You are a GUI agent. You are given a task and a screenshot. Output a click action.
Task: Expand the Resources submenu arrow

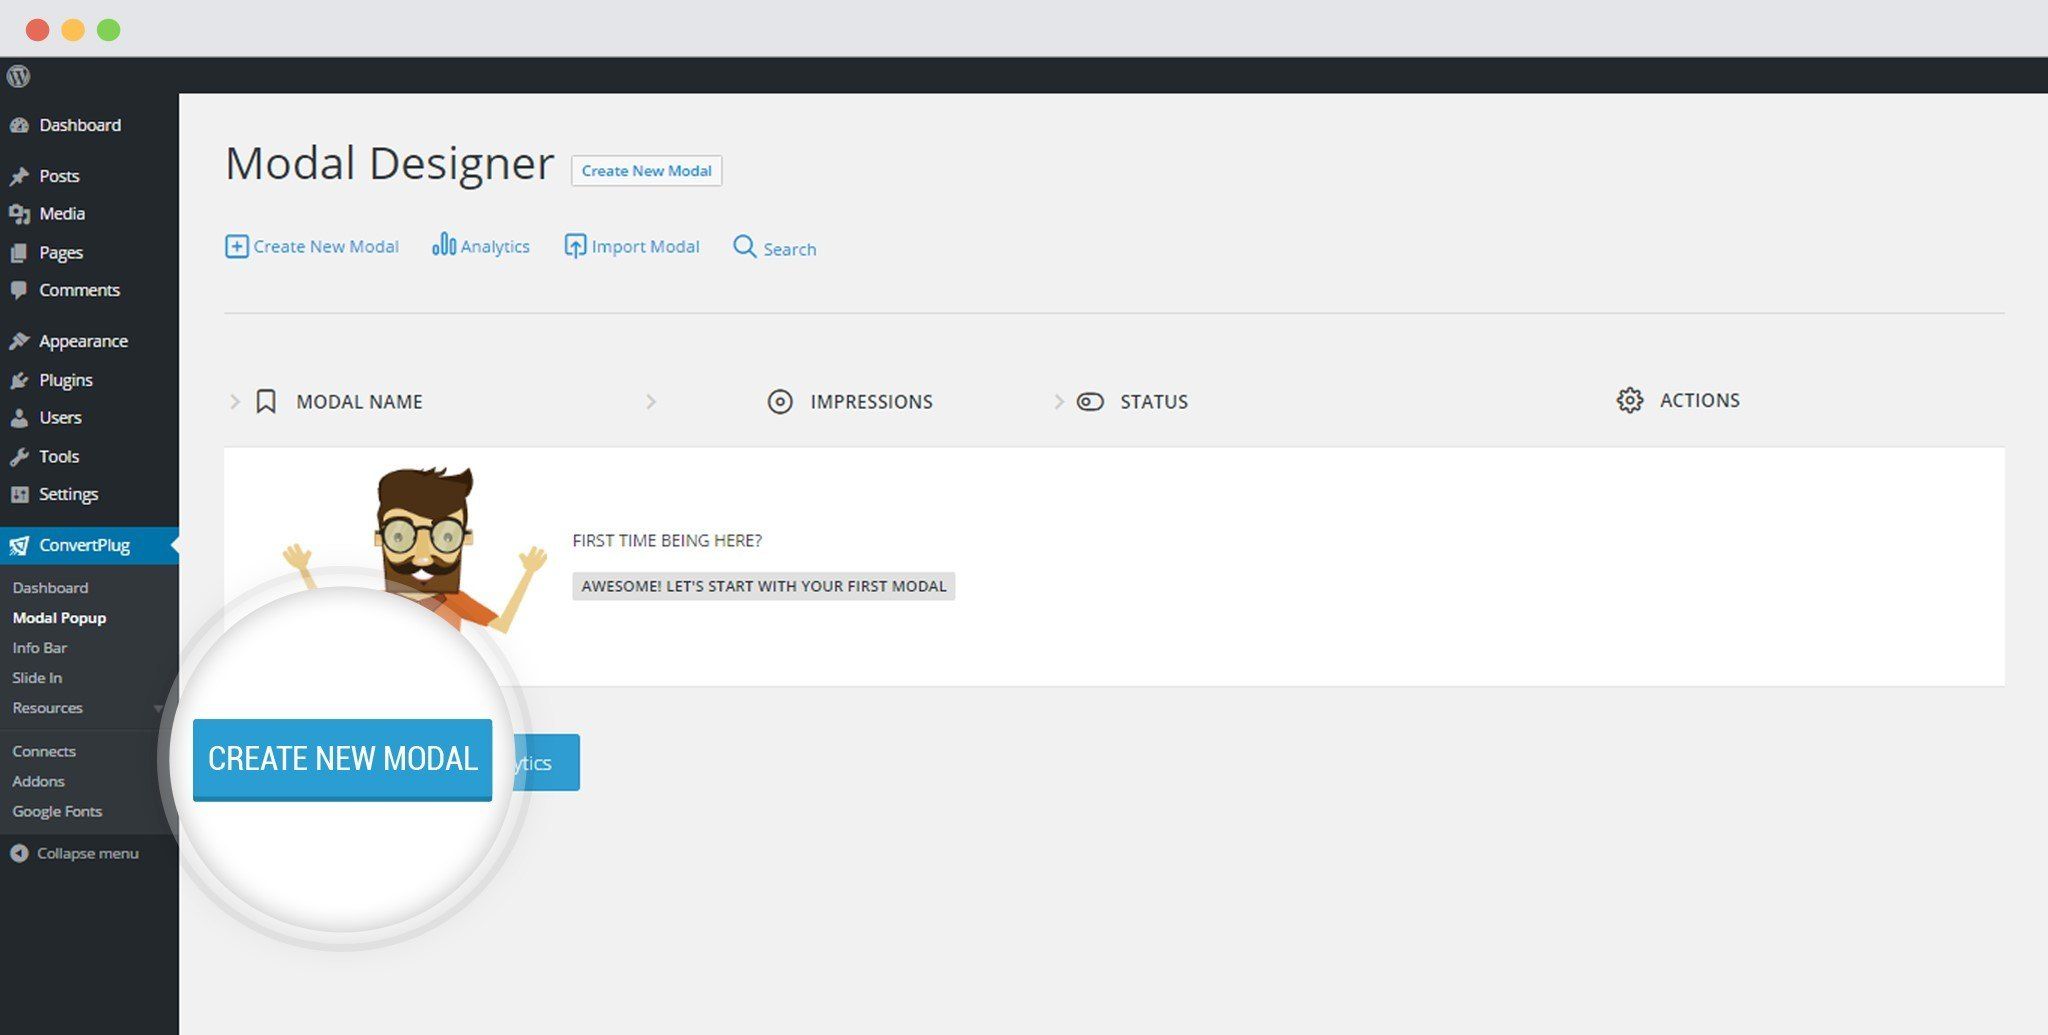(x=158, y=709)
